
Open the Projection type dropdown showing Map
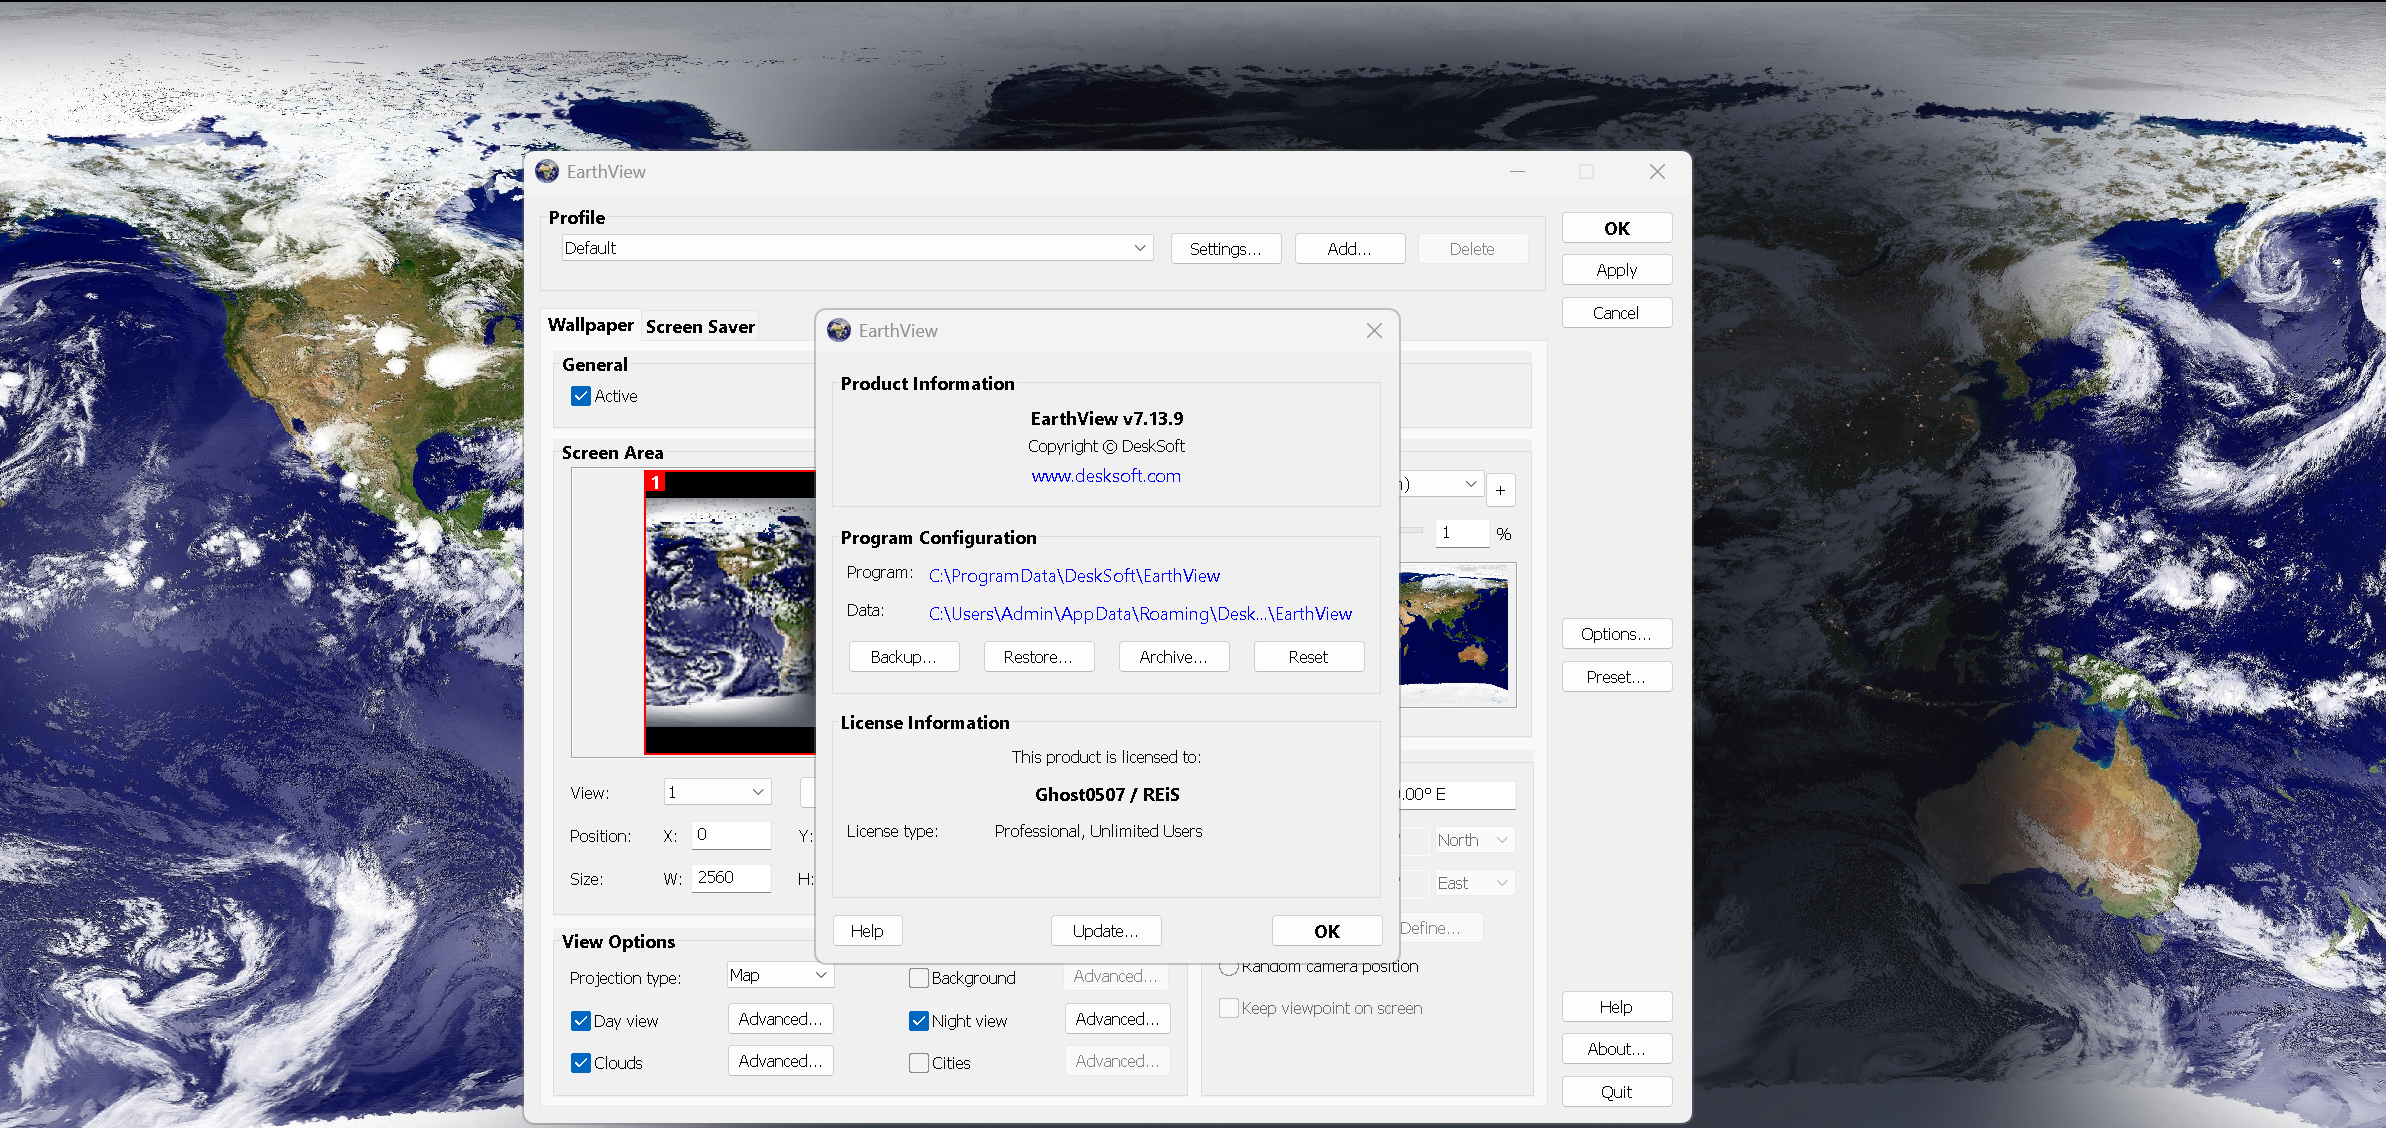click(780, 975)
